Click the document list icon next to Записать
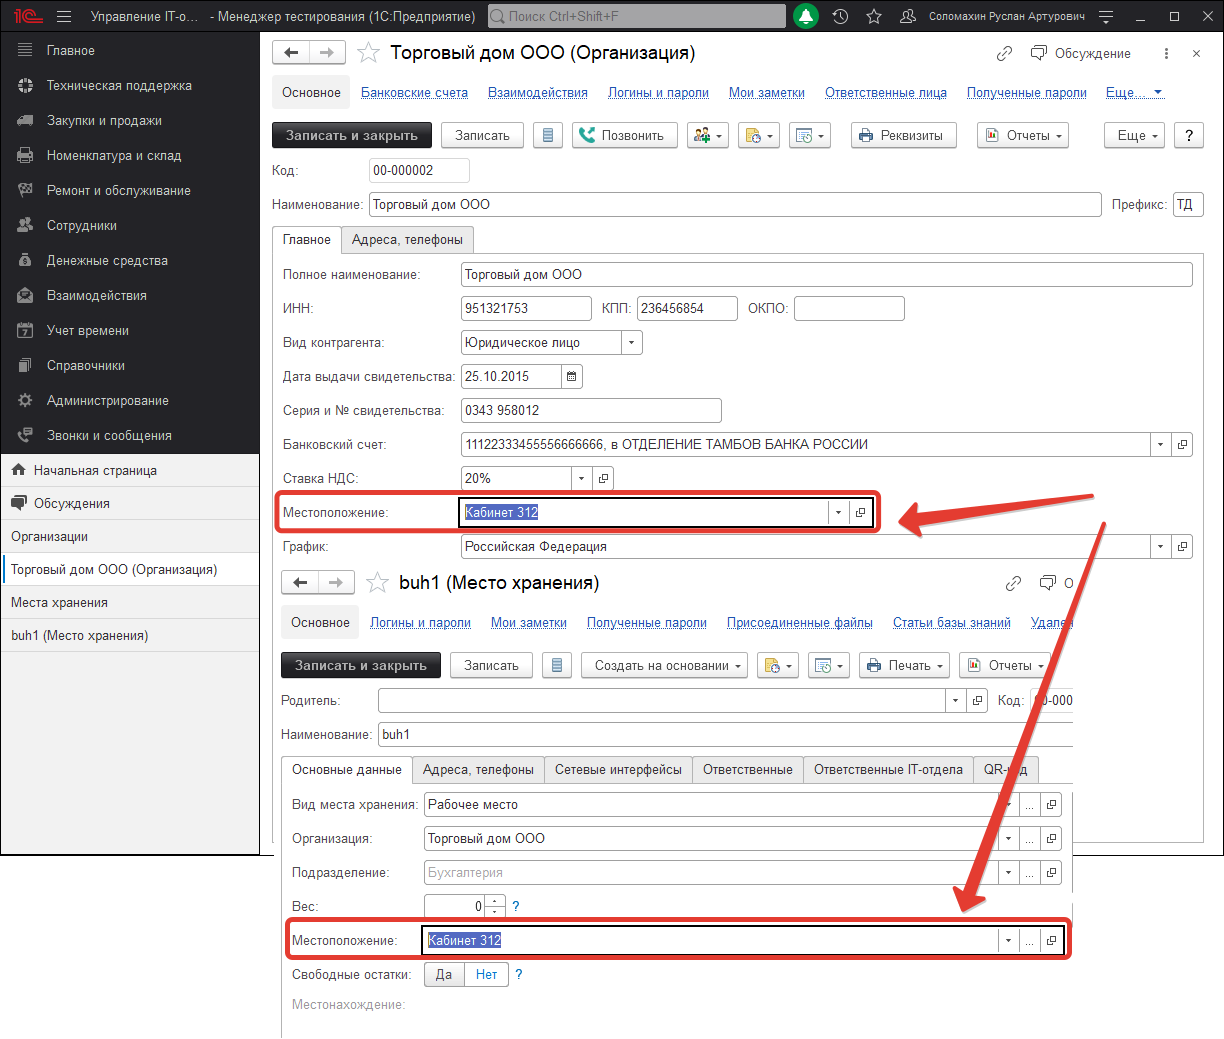The image size is (1224, 1039). 548,136
